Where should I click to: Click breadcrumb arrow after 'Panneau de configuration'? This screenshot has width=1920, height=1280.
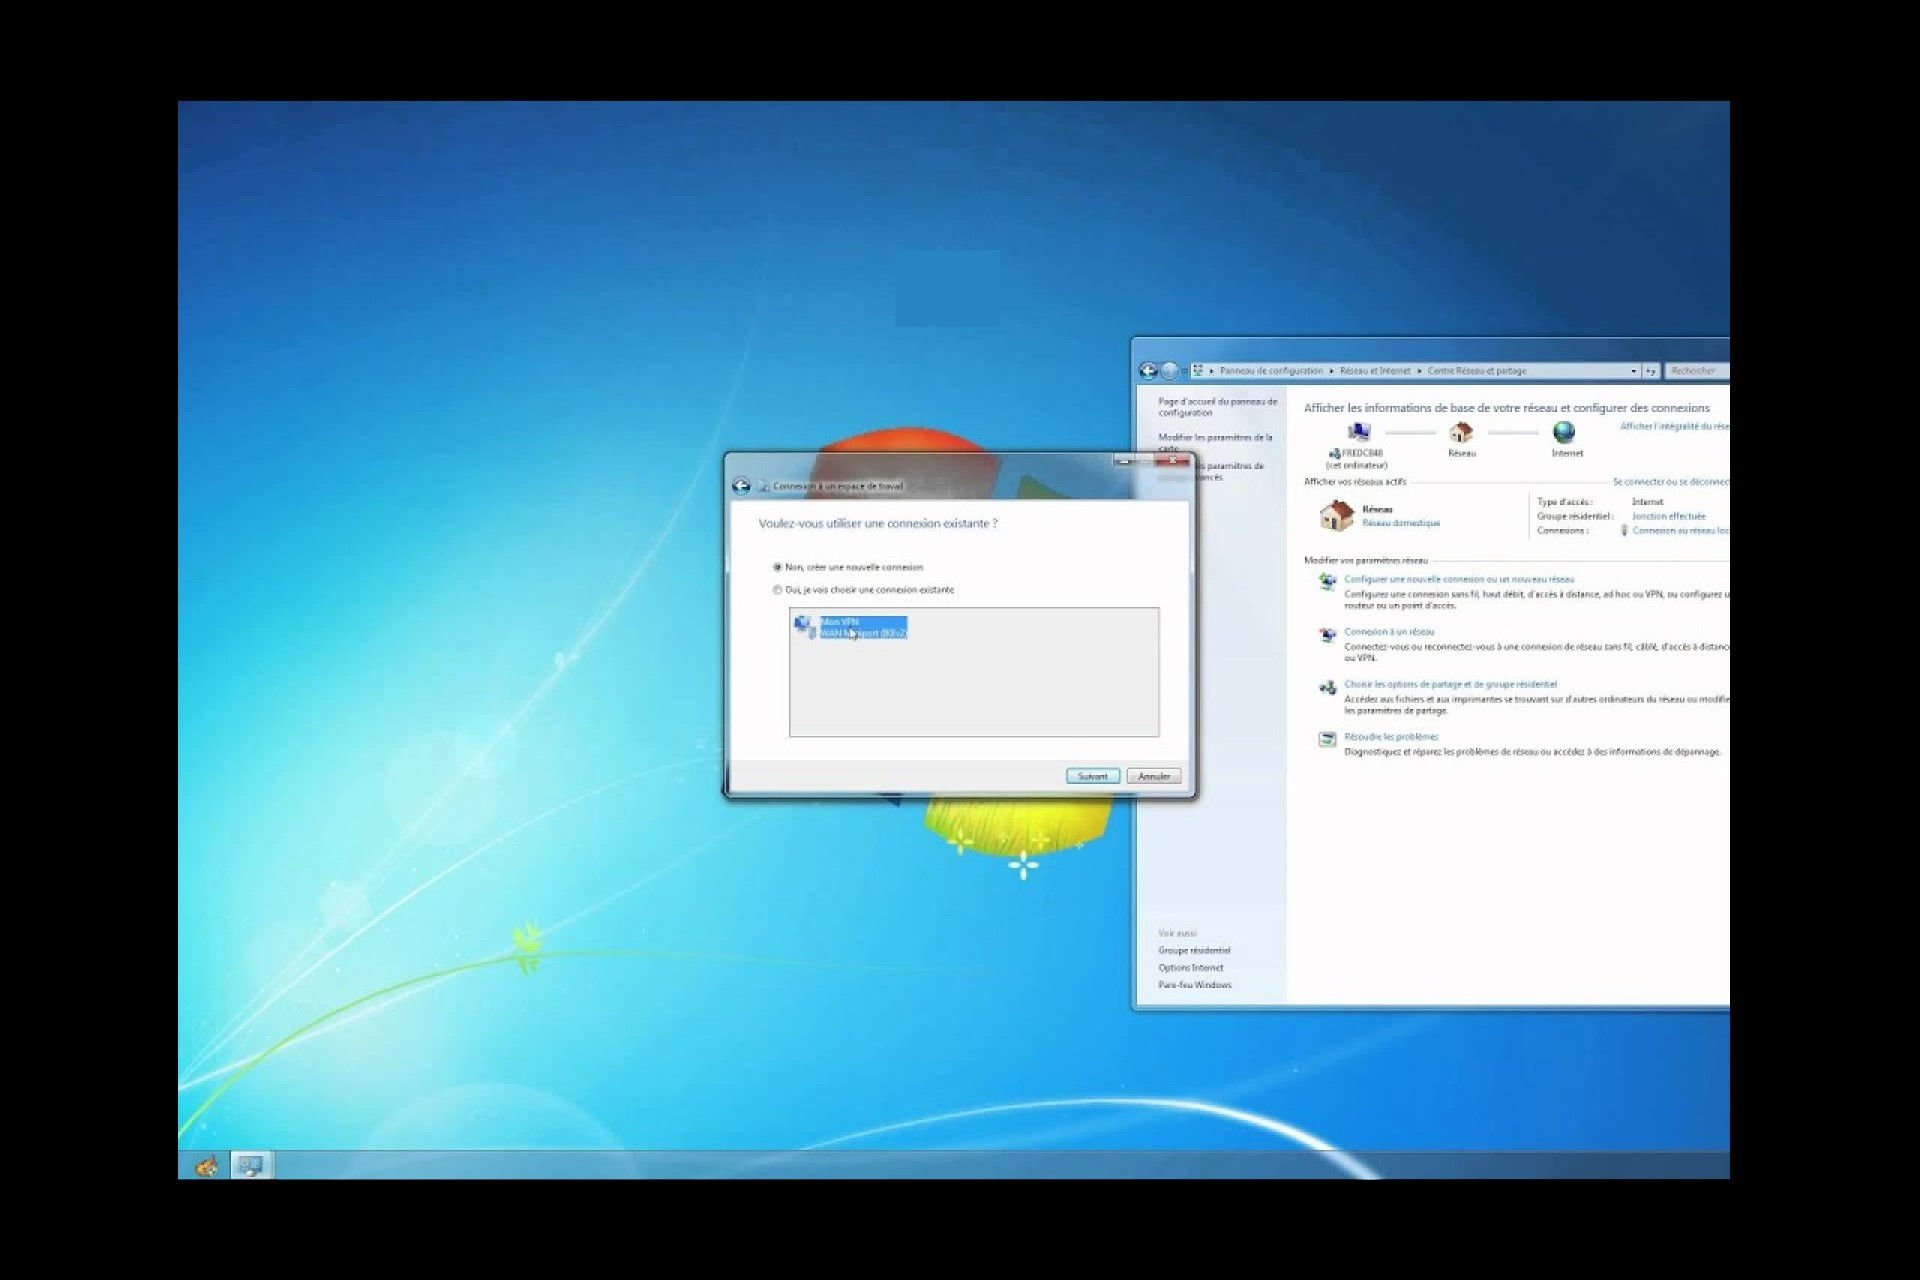click(x=1331, y=371)
